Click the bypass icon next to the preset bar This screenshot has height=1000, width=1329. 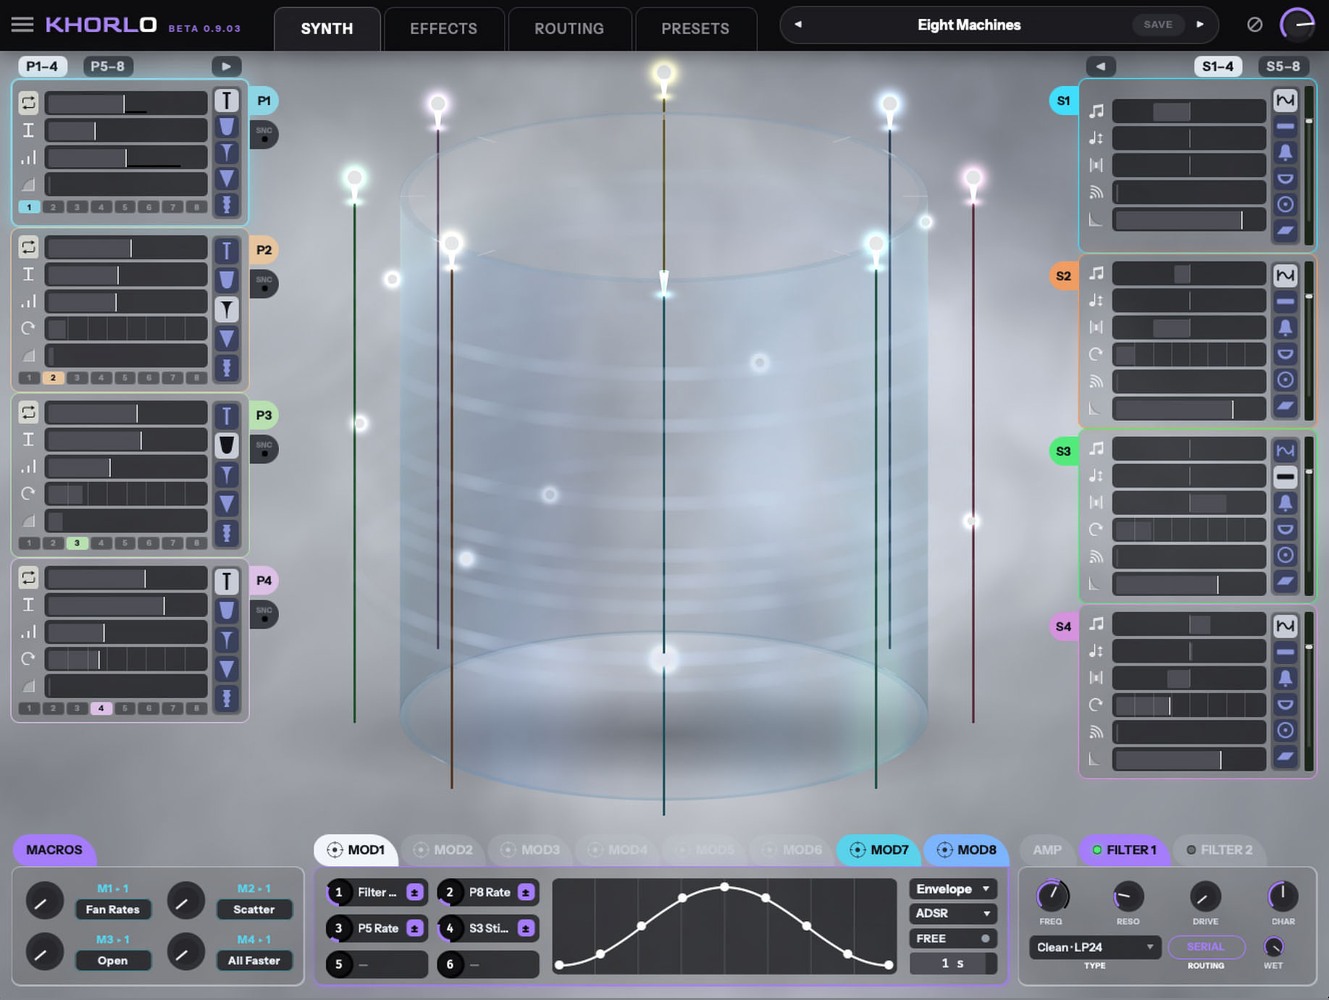1254,24
